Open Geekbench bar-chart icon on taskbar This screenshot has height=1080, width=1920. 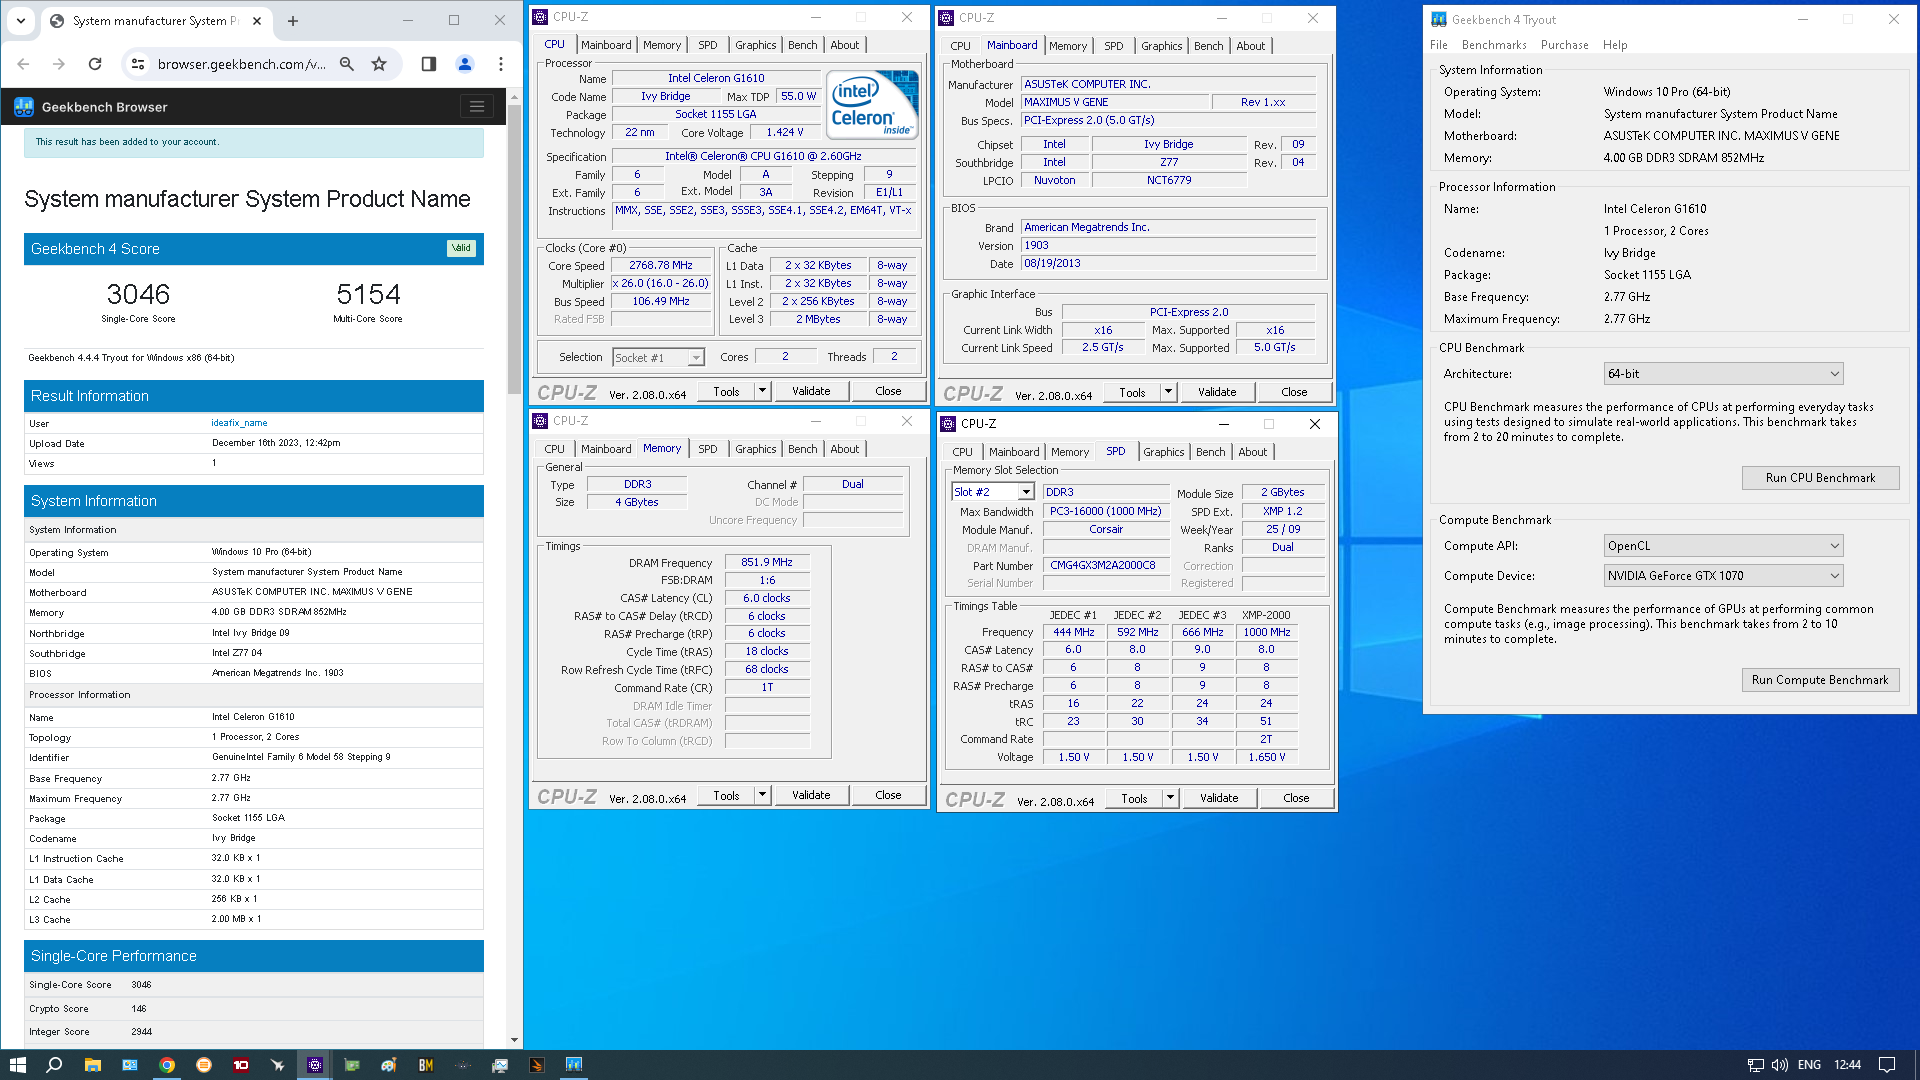point(574,1065)
